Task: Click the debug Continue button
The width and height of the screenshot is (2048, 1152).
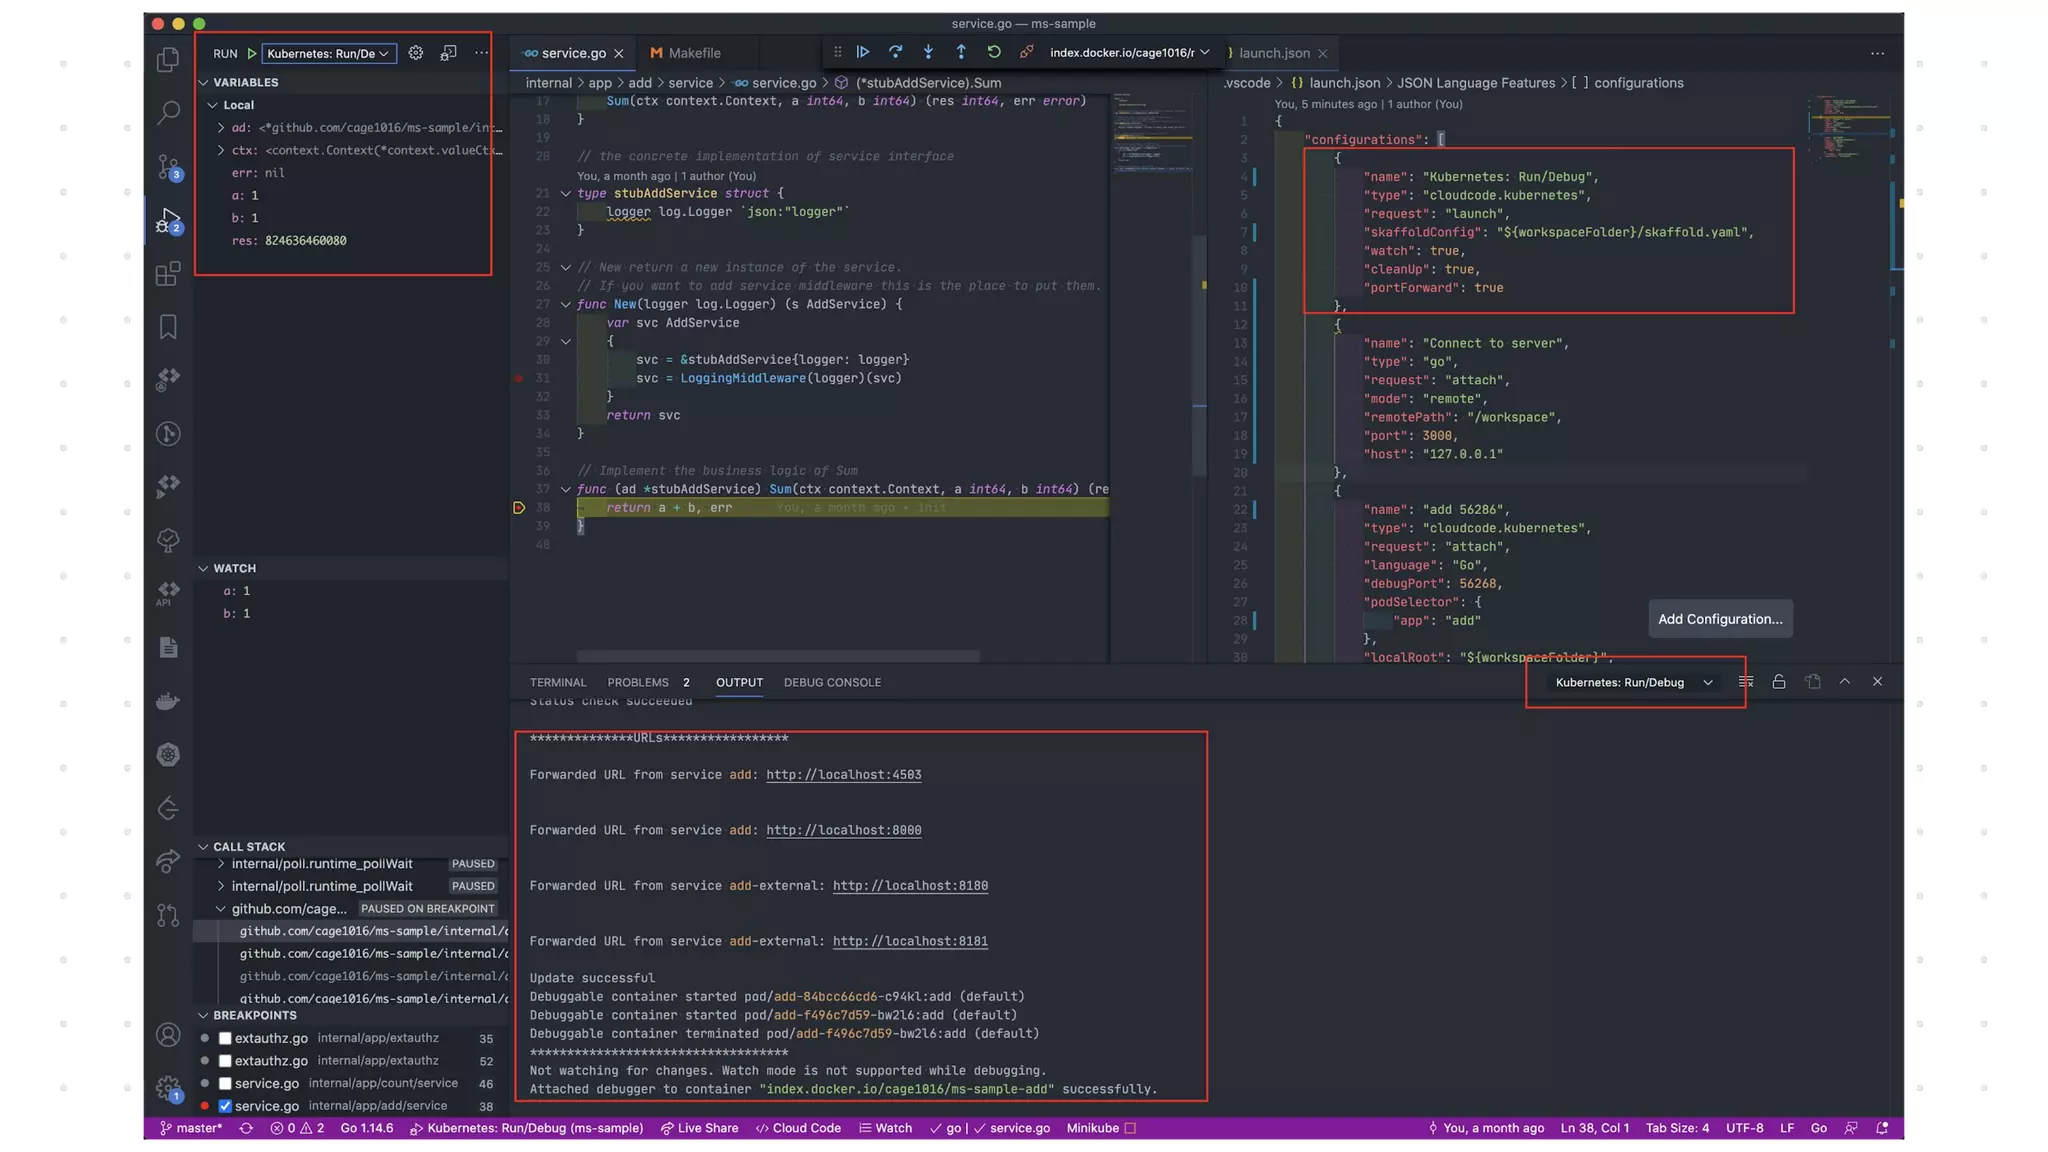Action: (863, 52)
